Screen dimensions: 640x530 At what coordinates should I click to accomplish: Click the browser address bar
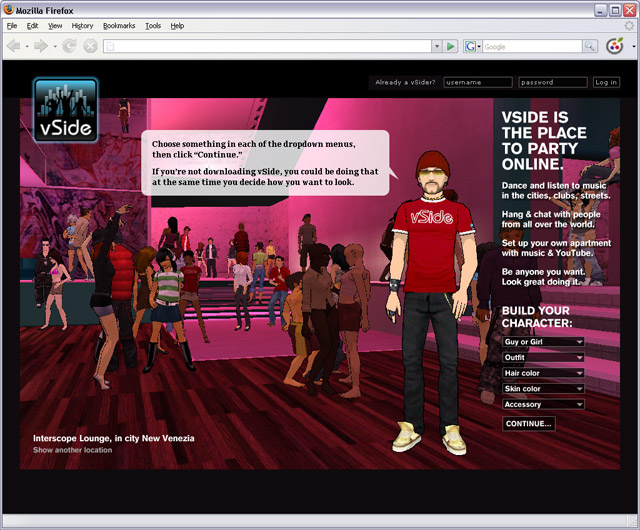tap(267, 46)
